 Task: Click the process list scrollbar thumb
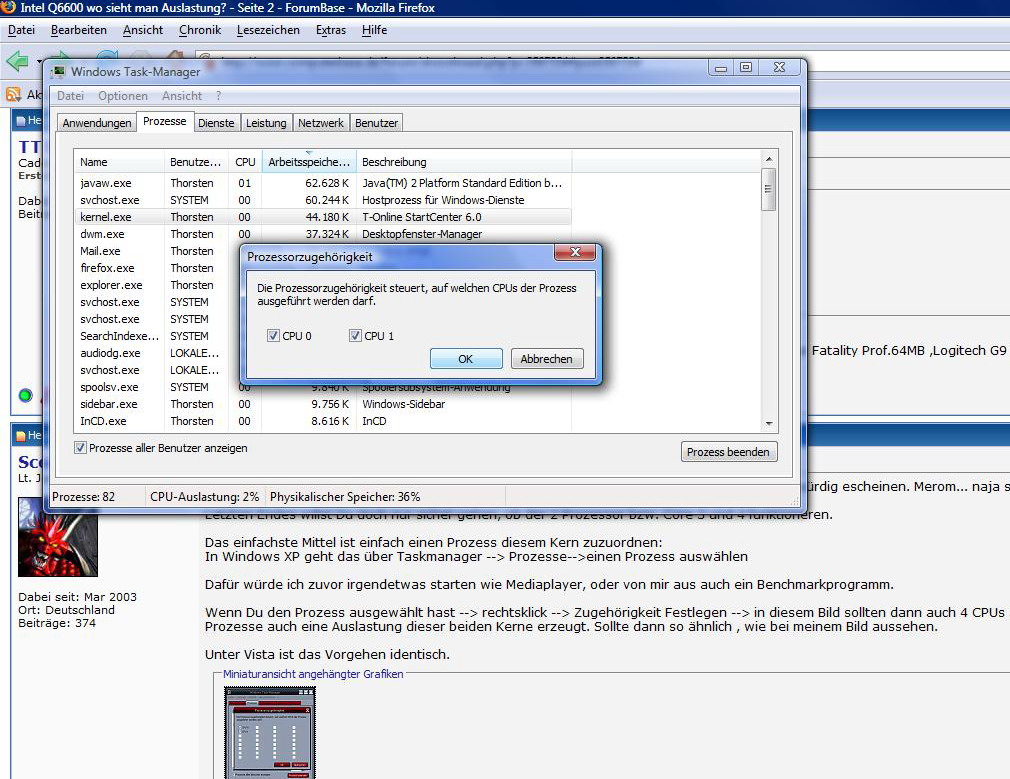point(768,189)
